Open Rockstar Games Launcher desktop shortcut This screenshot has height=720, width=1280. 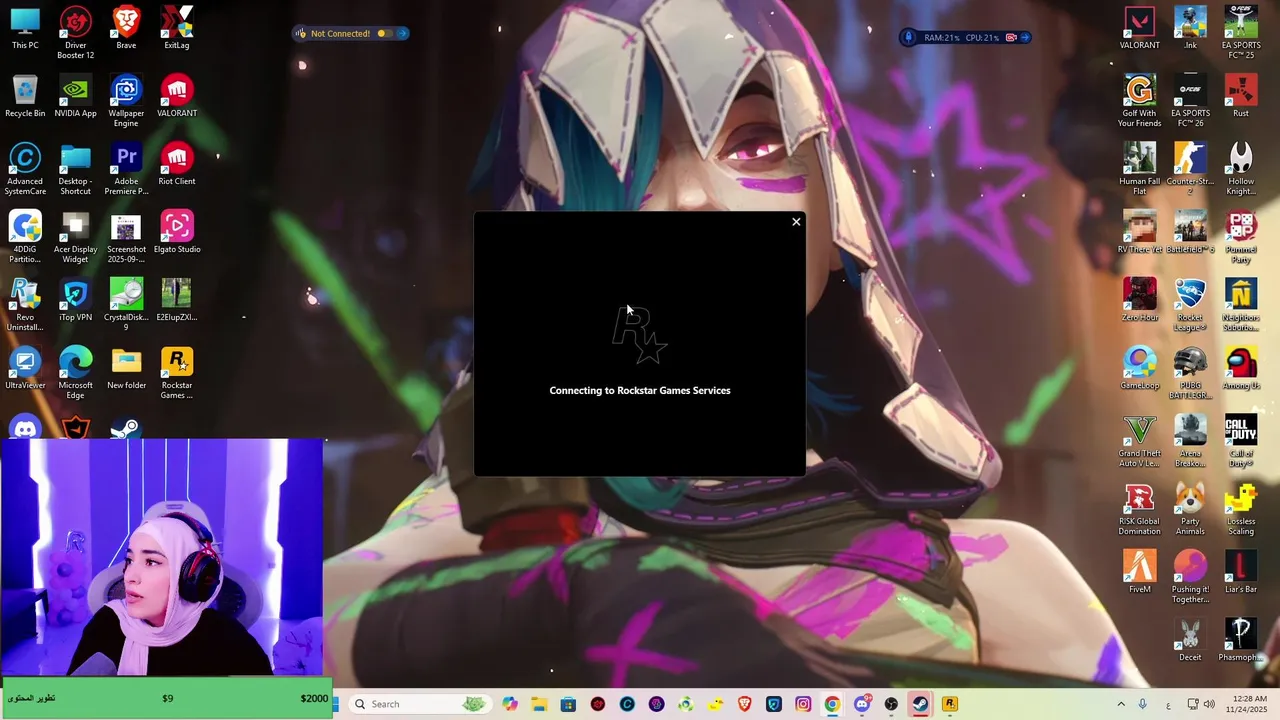(177, 373)
